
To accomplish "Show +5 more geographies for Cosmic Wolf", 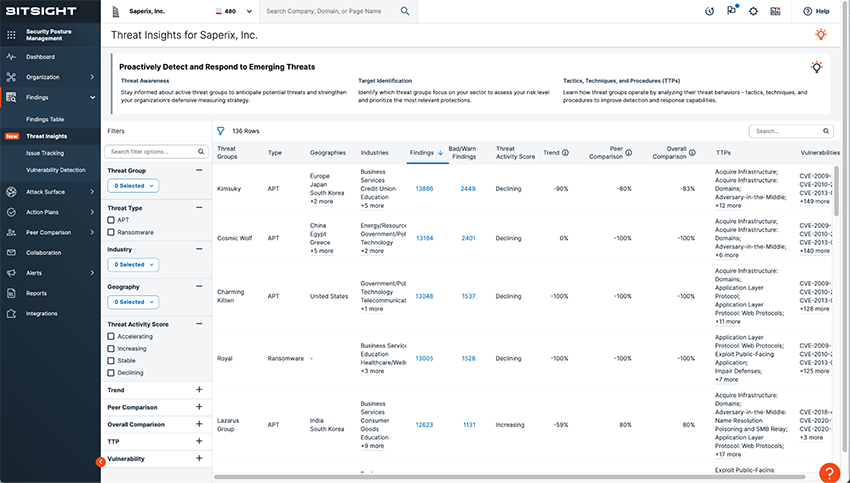I will coord(321,251).
